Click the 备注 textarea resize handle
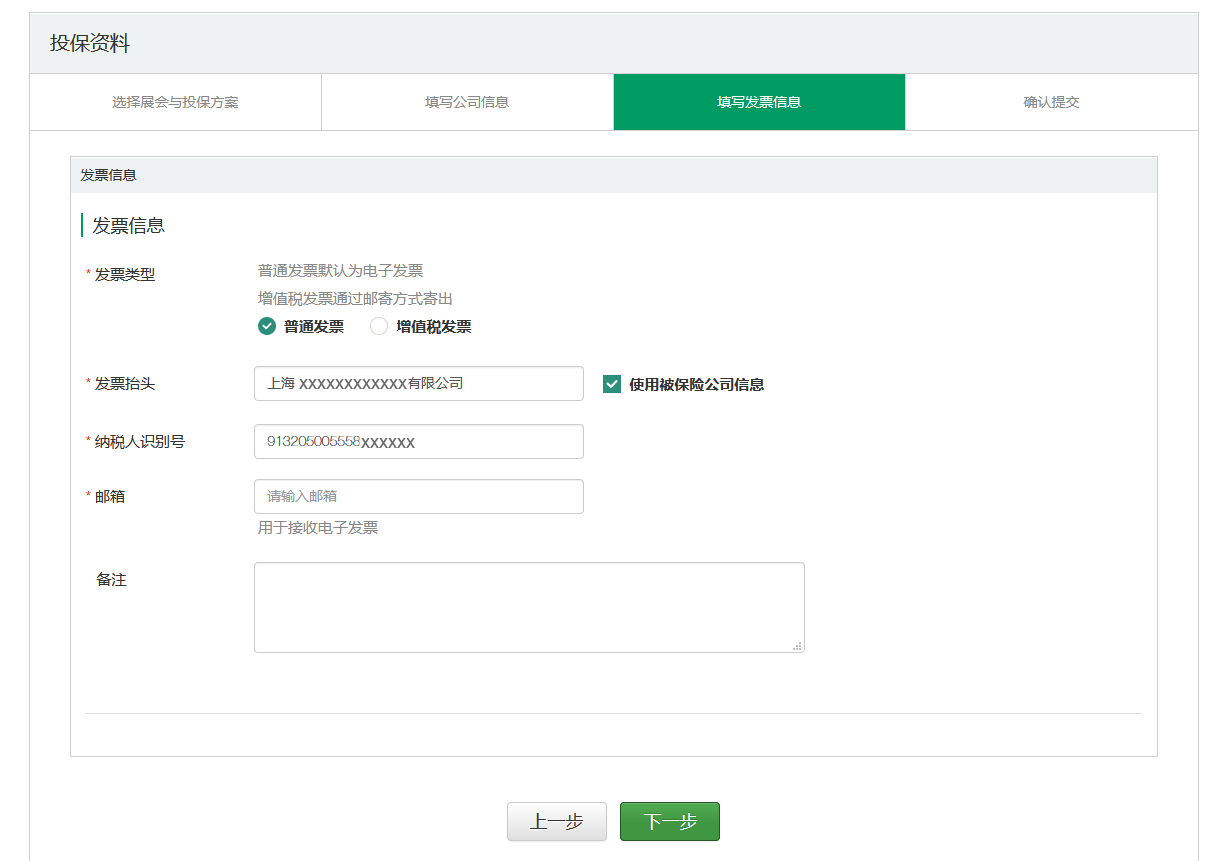Image resolution: width=1211 pixels, height=861 pixels. click(x=797, y=646)
